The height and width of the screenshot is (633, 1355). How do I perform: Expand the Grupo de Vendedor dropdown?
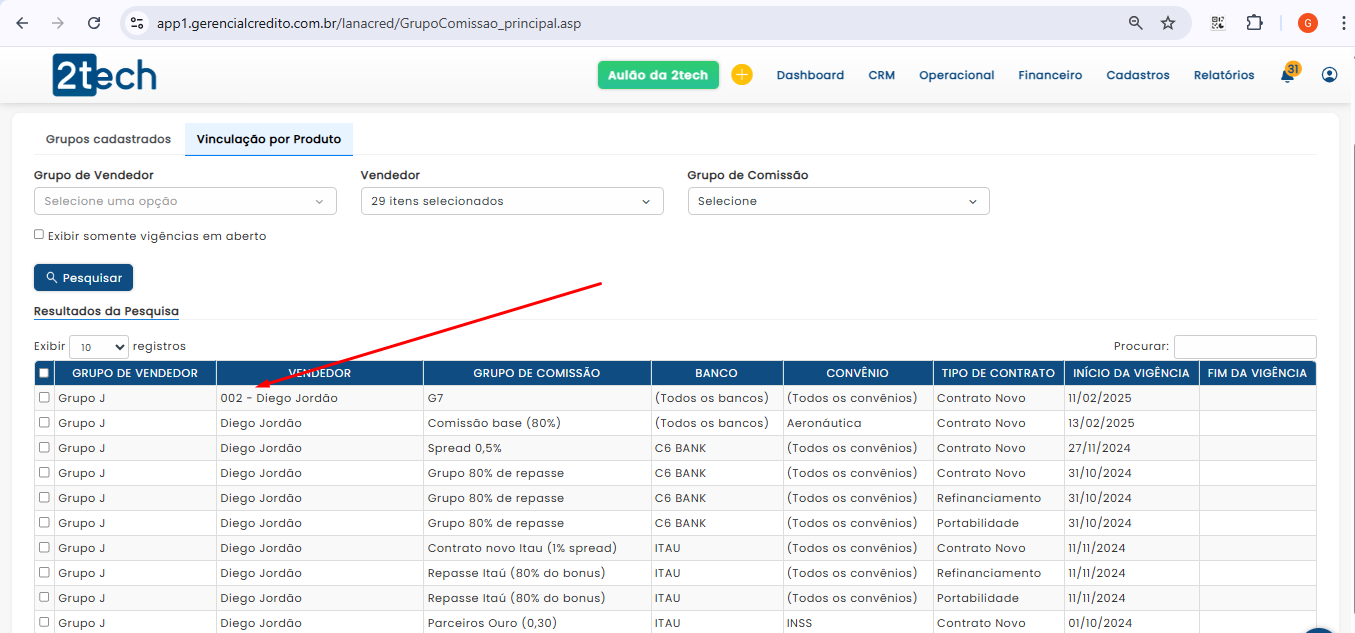pos(185,201)
